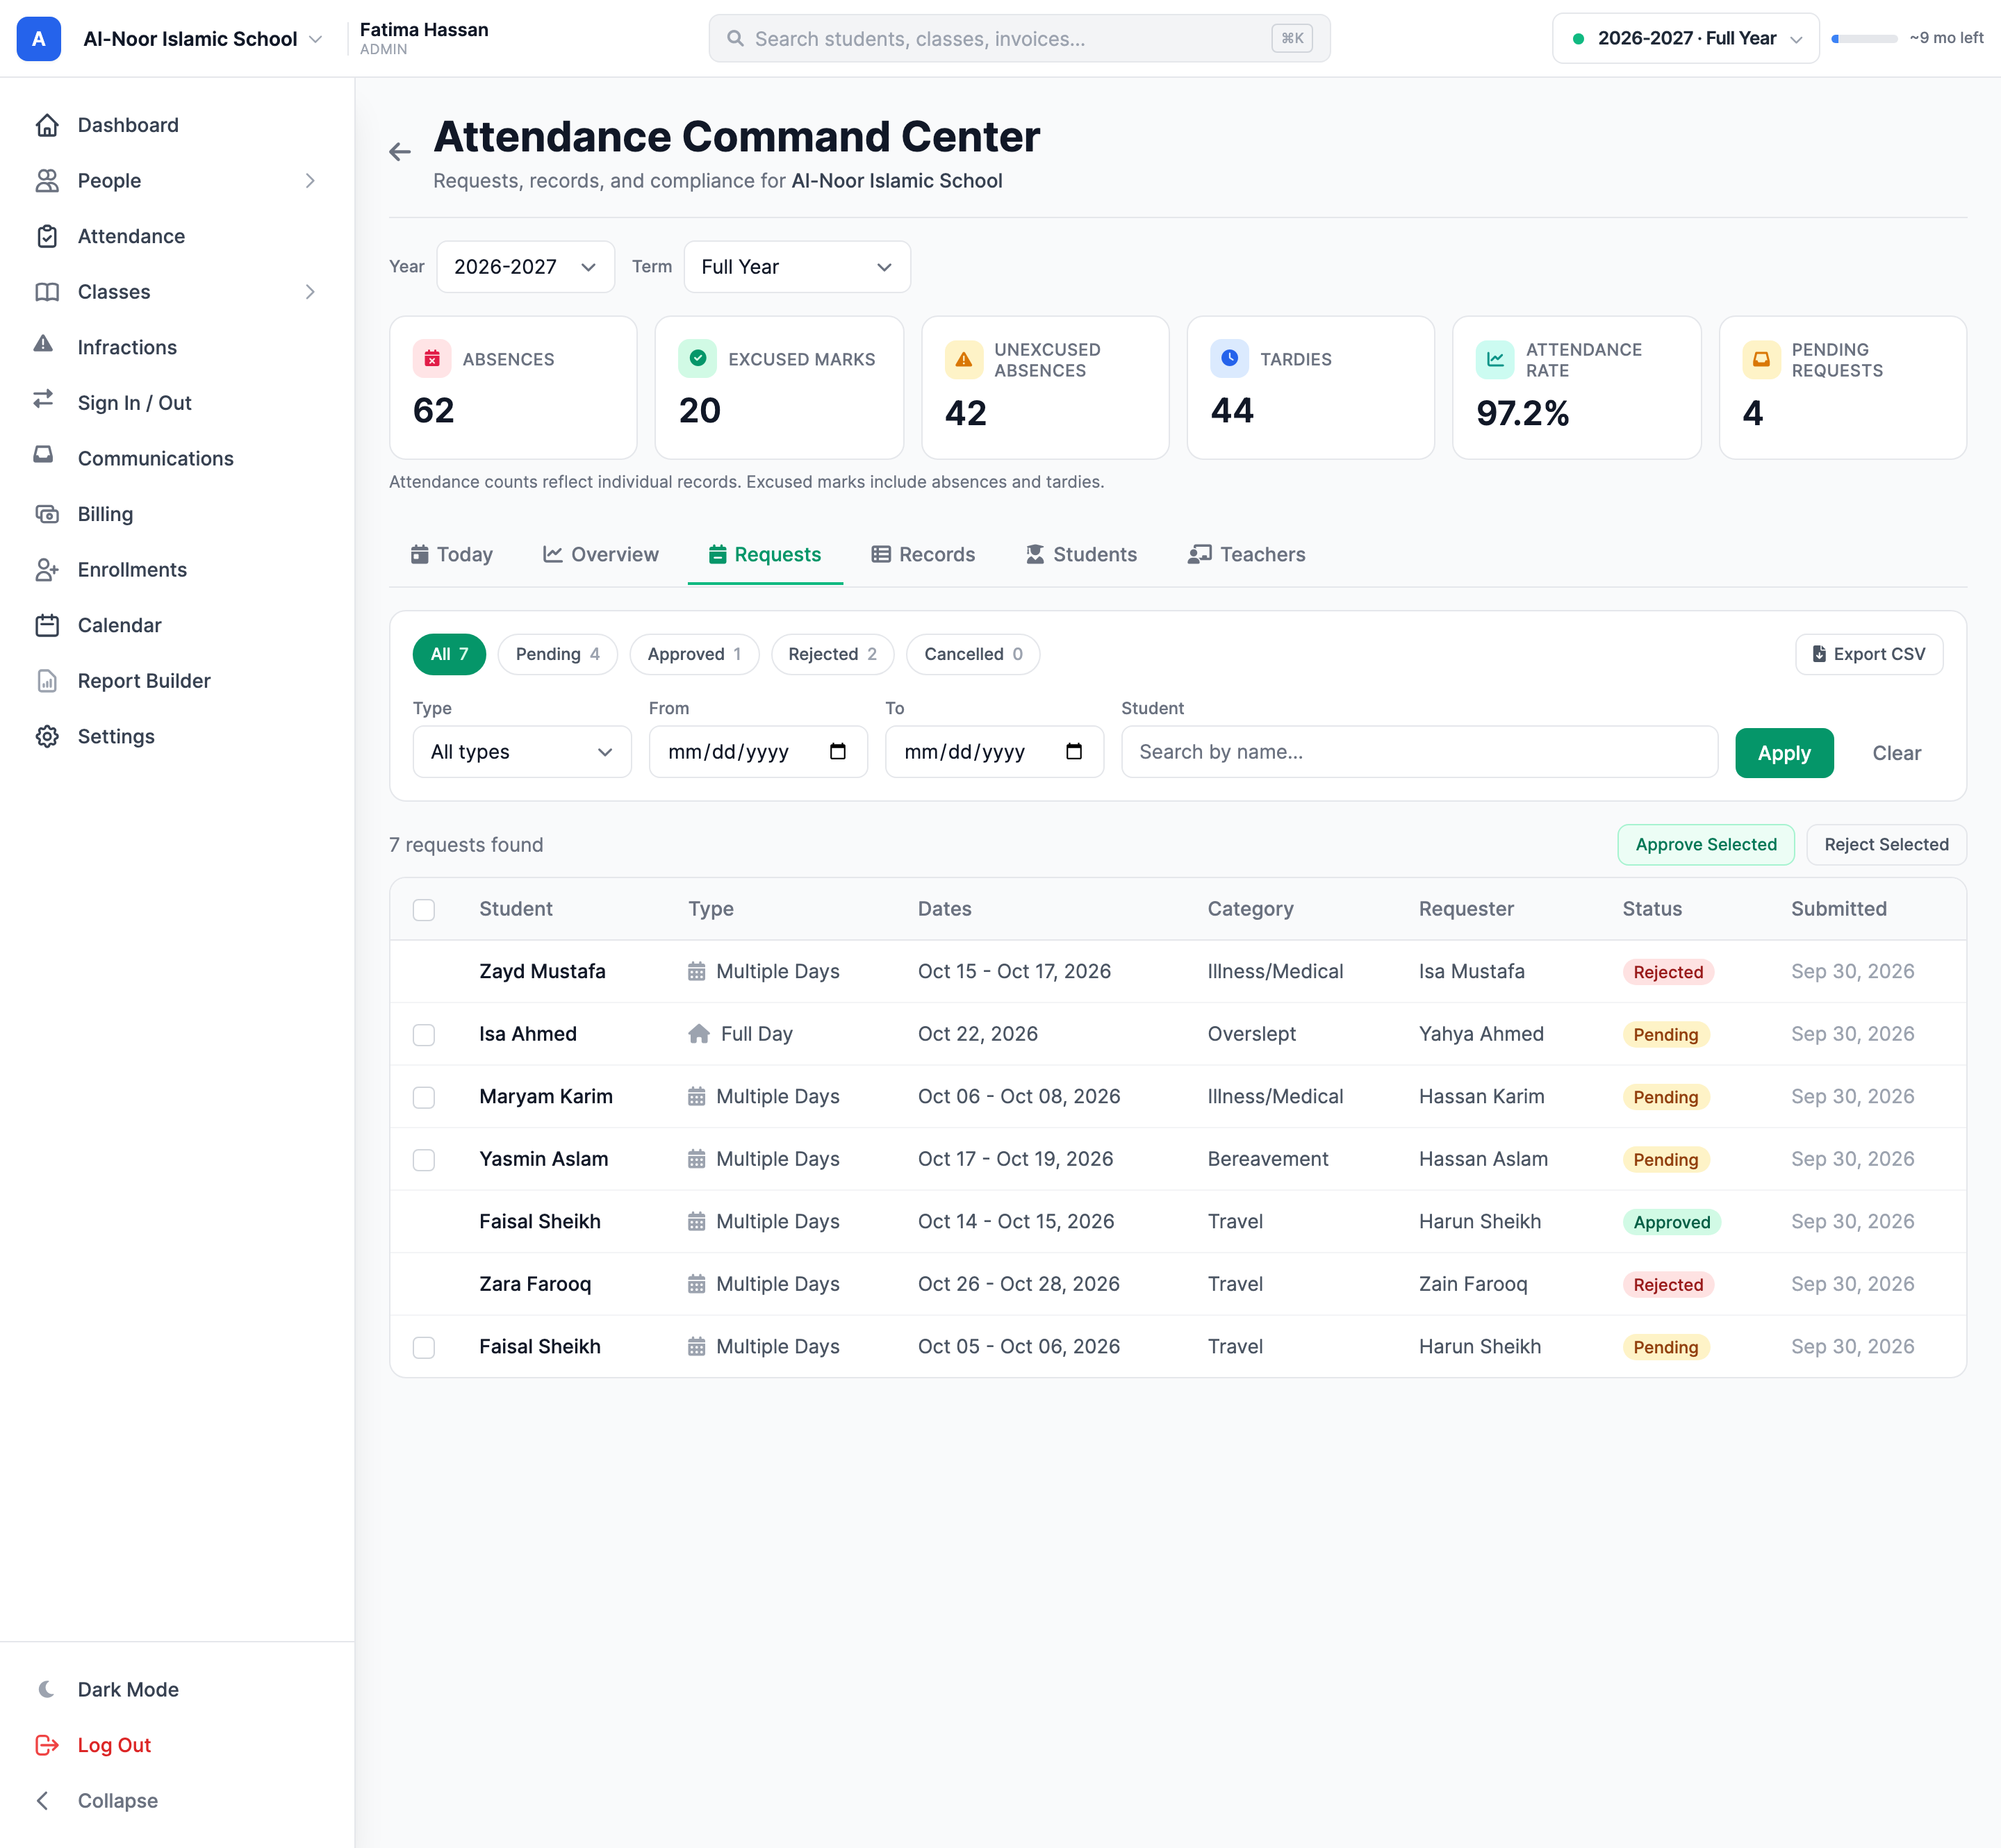Click the Pending Requests inbox icon

tap(1761, 360)
